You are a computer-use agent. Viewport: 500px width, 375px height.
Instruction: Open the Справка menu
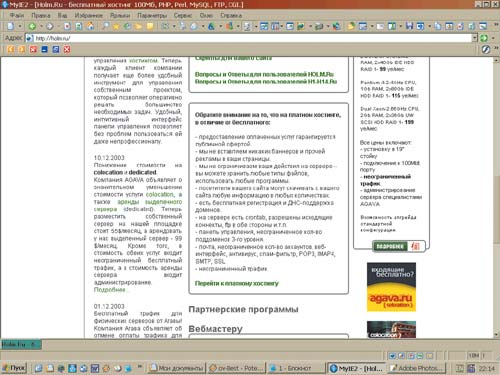(x=231, y=15)
